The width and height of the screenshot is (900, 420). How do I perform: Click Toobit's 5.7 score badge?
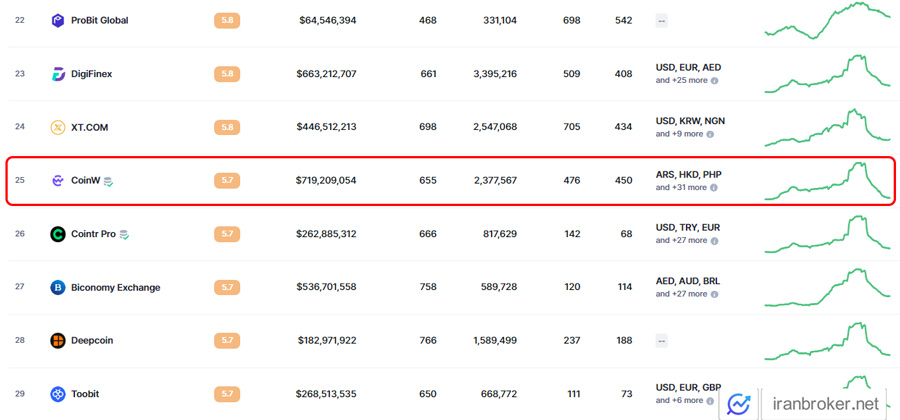point(227,394)
